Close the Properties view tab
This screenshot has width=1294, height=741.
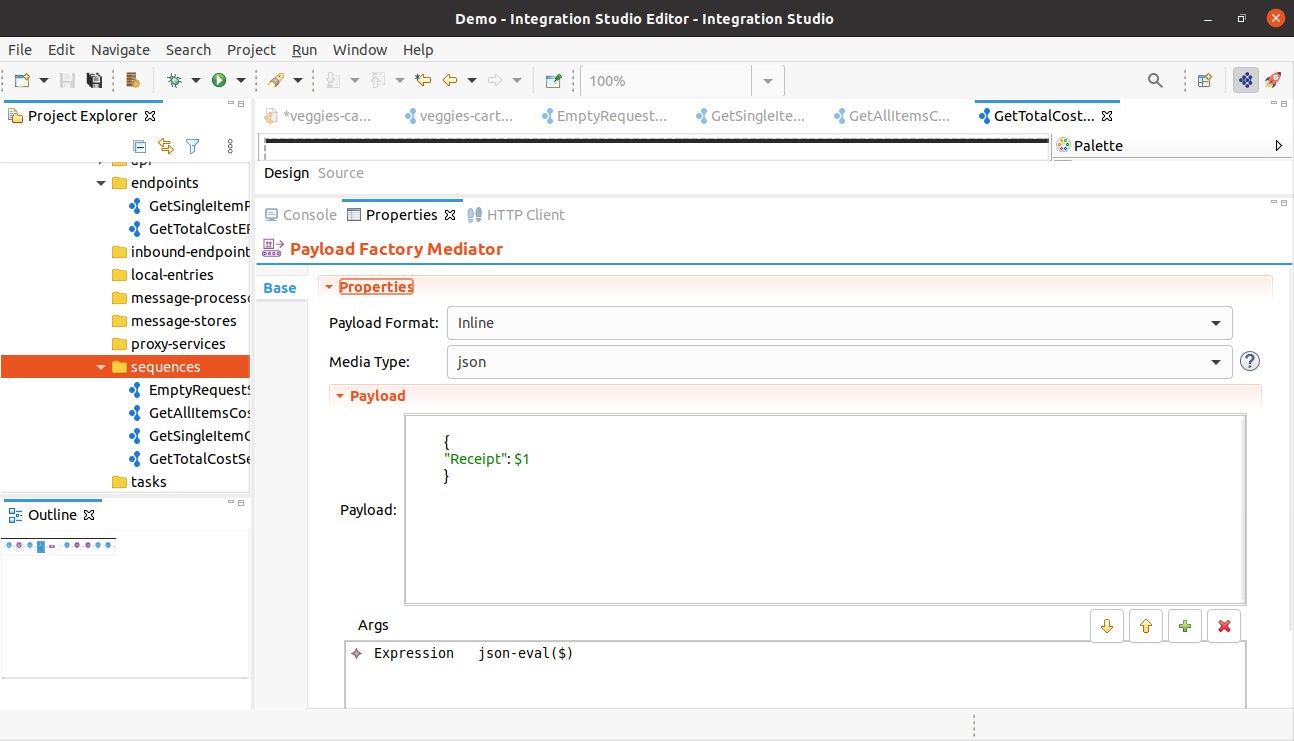(x=450, y=215)
